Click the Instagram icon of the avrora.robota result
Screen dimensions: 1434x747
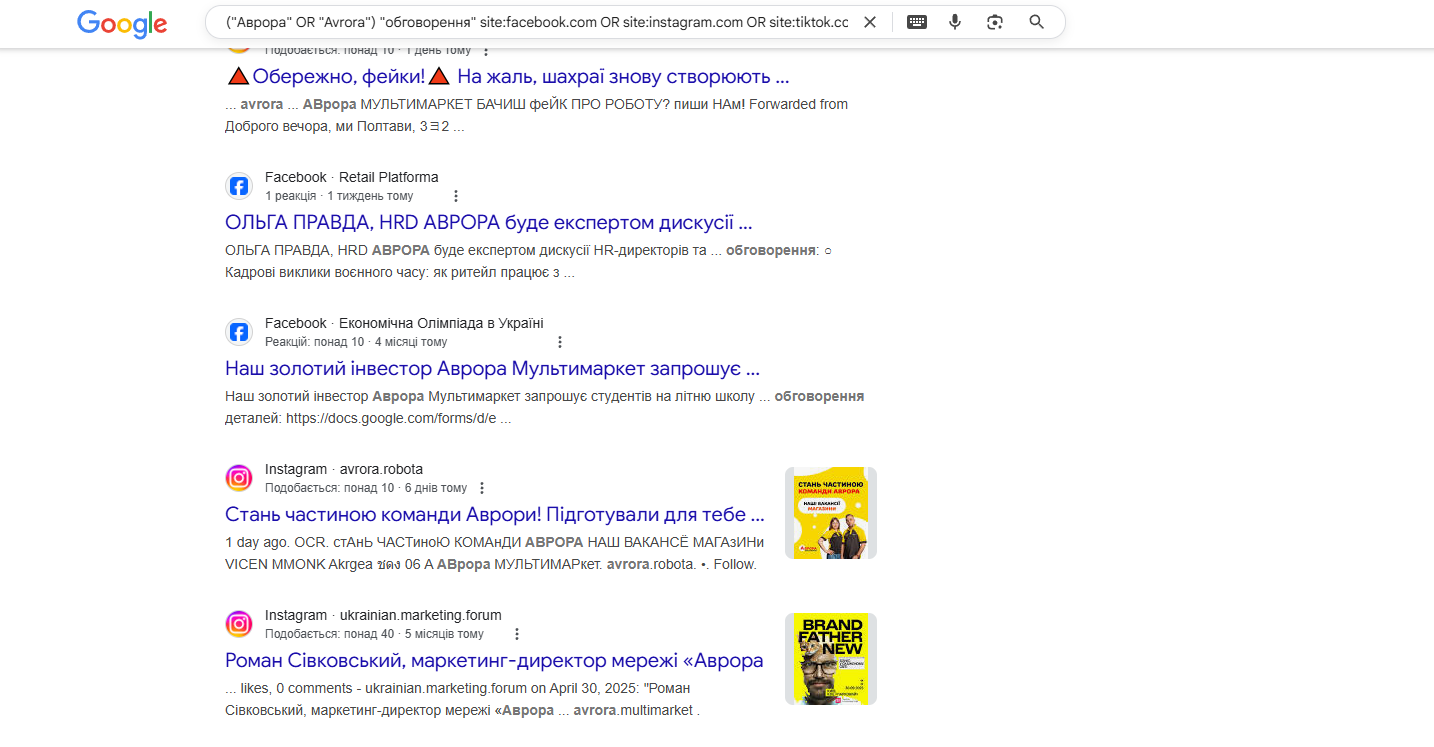tap(239, 478)
